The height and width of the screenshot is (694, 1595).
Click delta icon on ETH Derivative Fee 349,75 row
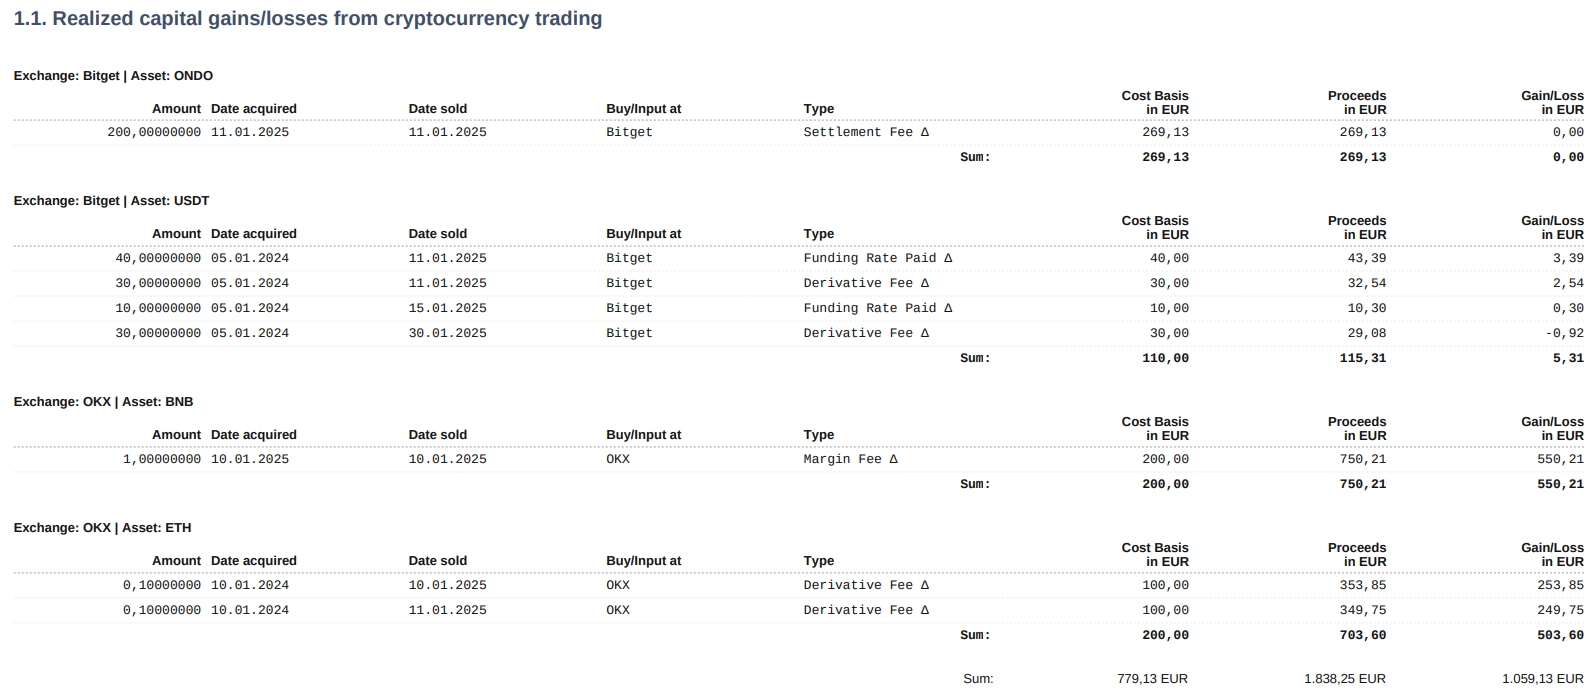pyautogui.click(x=925, y=610)
